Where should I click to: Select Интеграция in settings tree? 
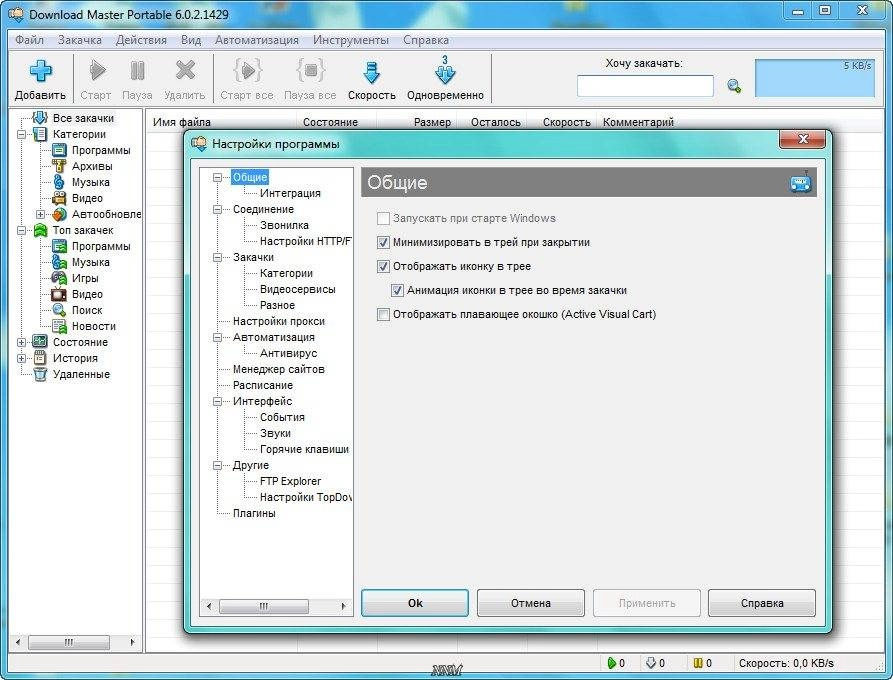(x=290, y=193)
